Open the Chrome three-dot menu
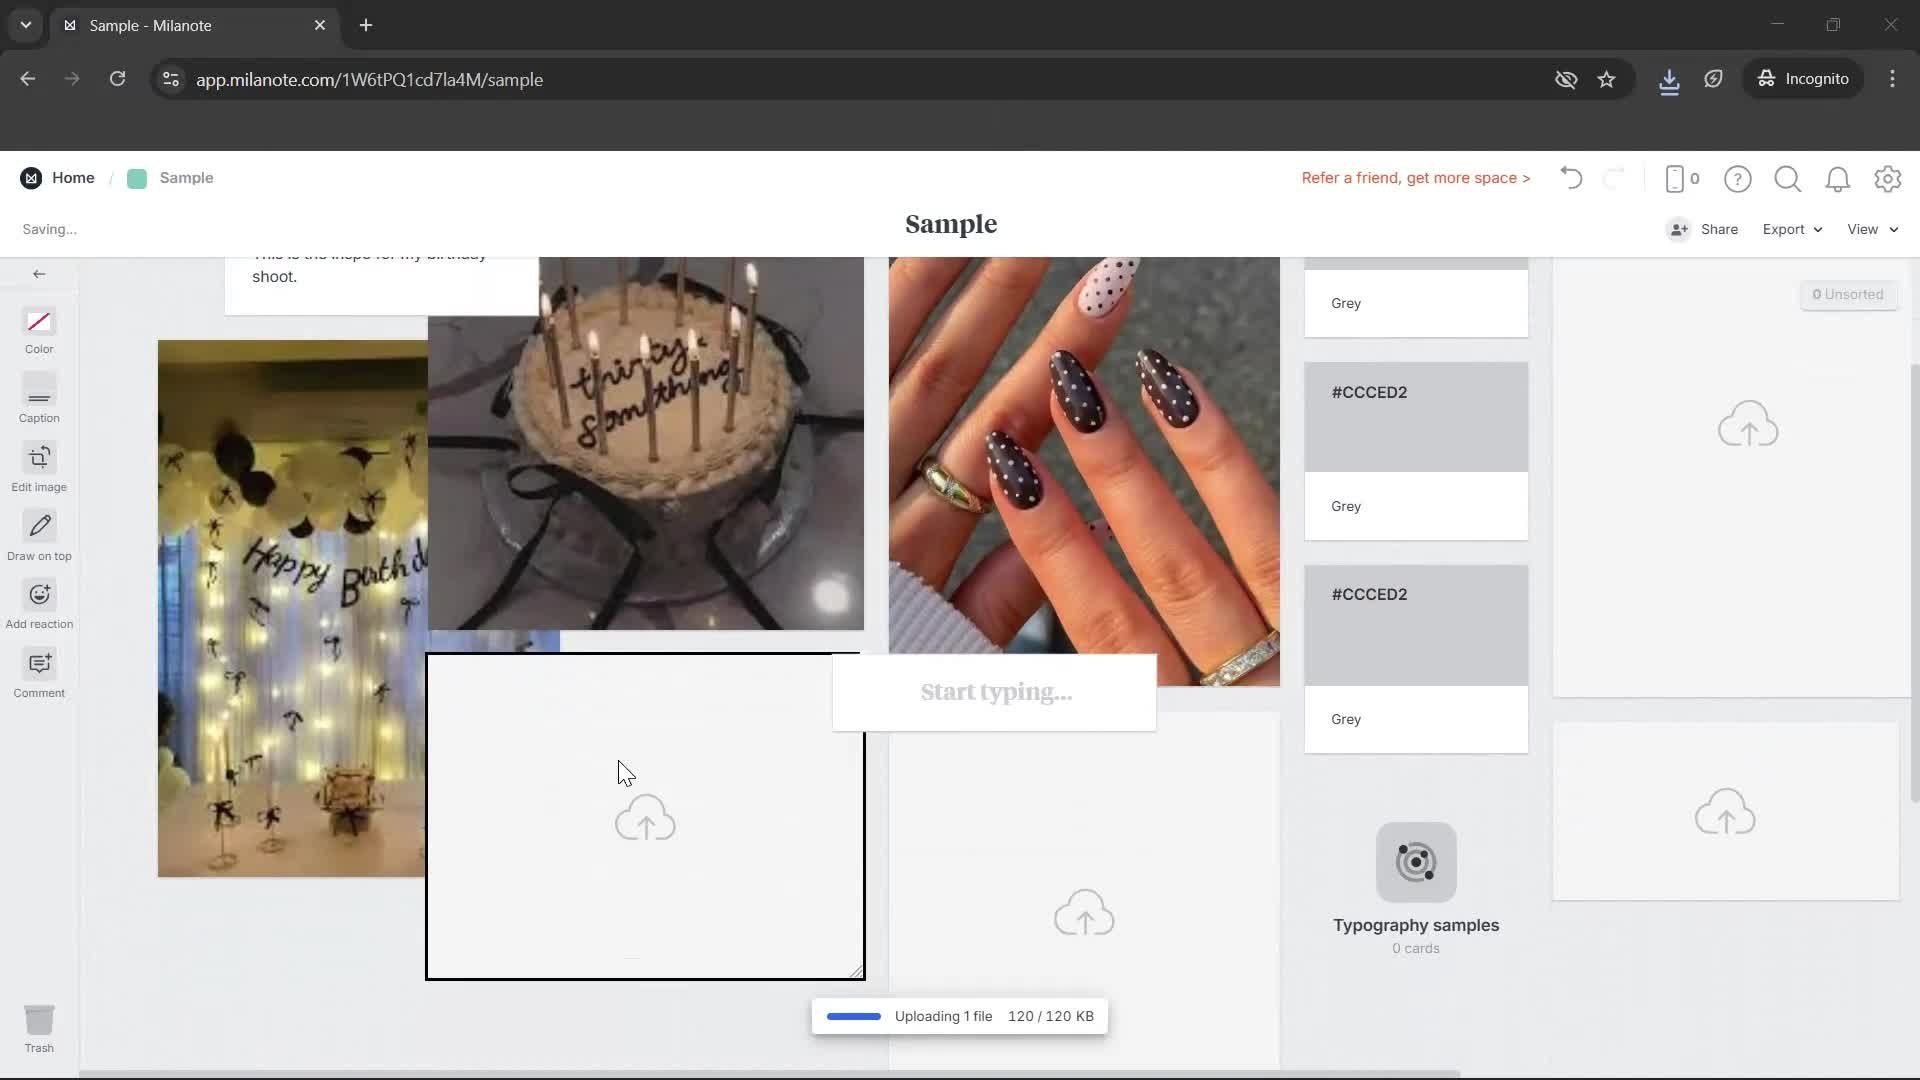The width and height of the screenshot is (1920, 1080). coord(1892,79)
